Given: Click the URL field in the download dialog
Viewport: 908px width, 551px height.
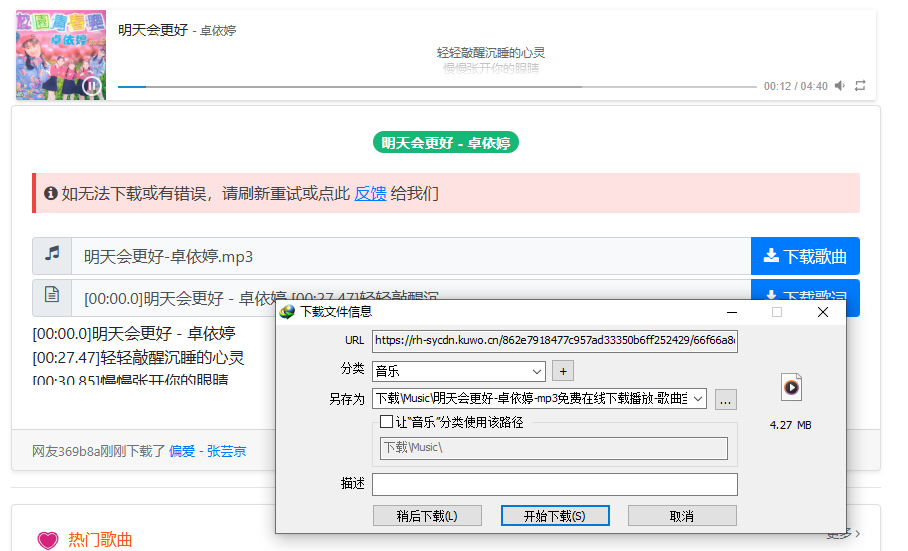Looking at the screenshot, I should pyautogui.click(x=554, y=340).
